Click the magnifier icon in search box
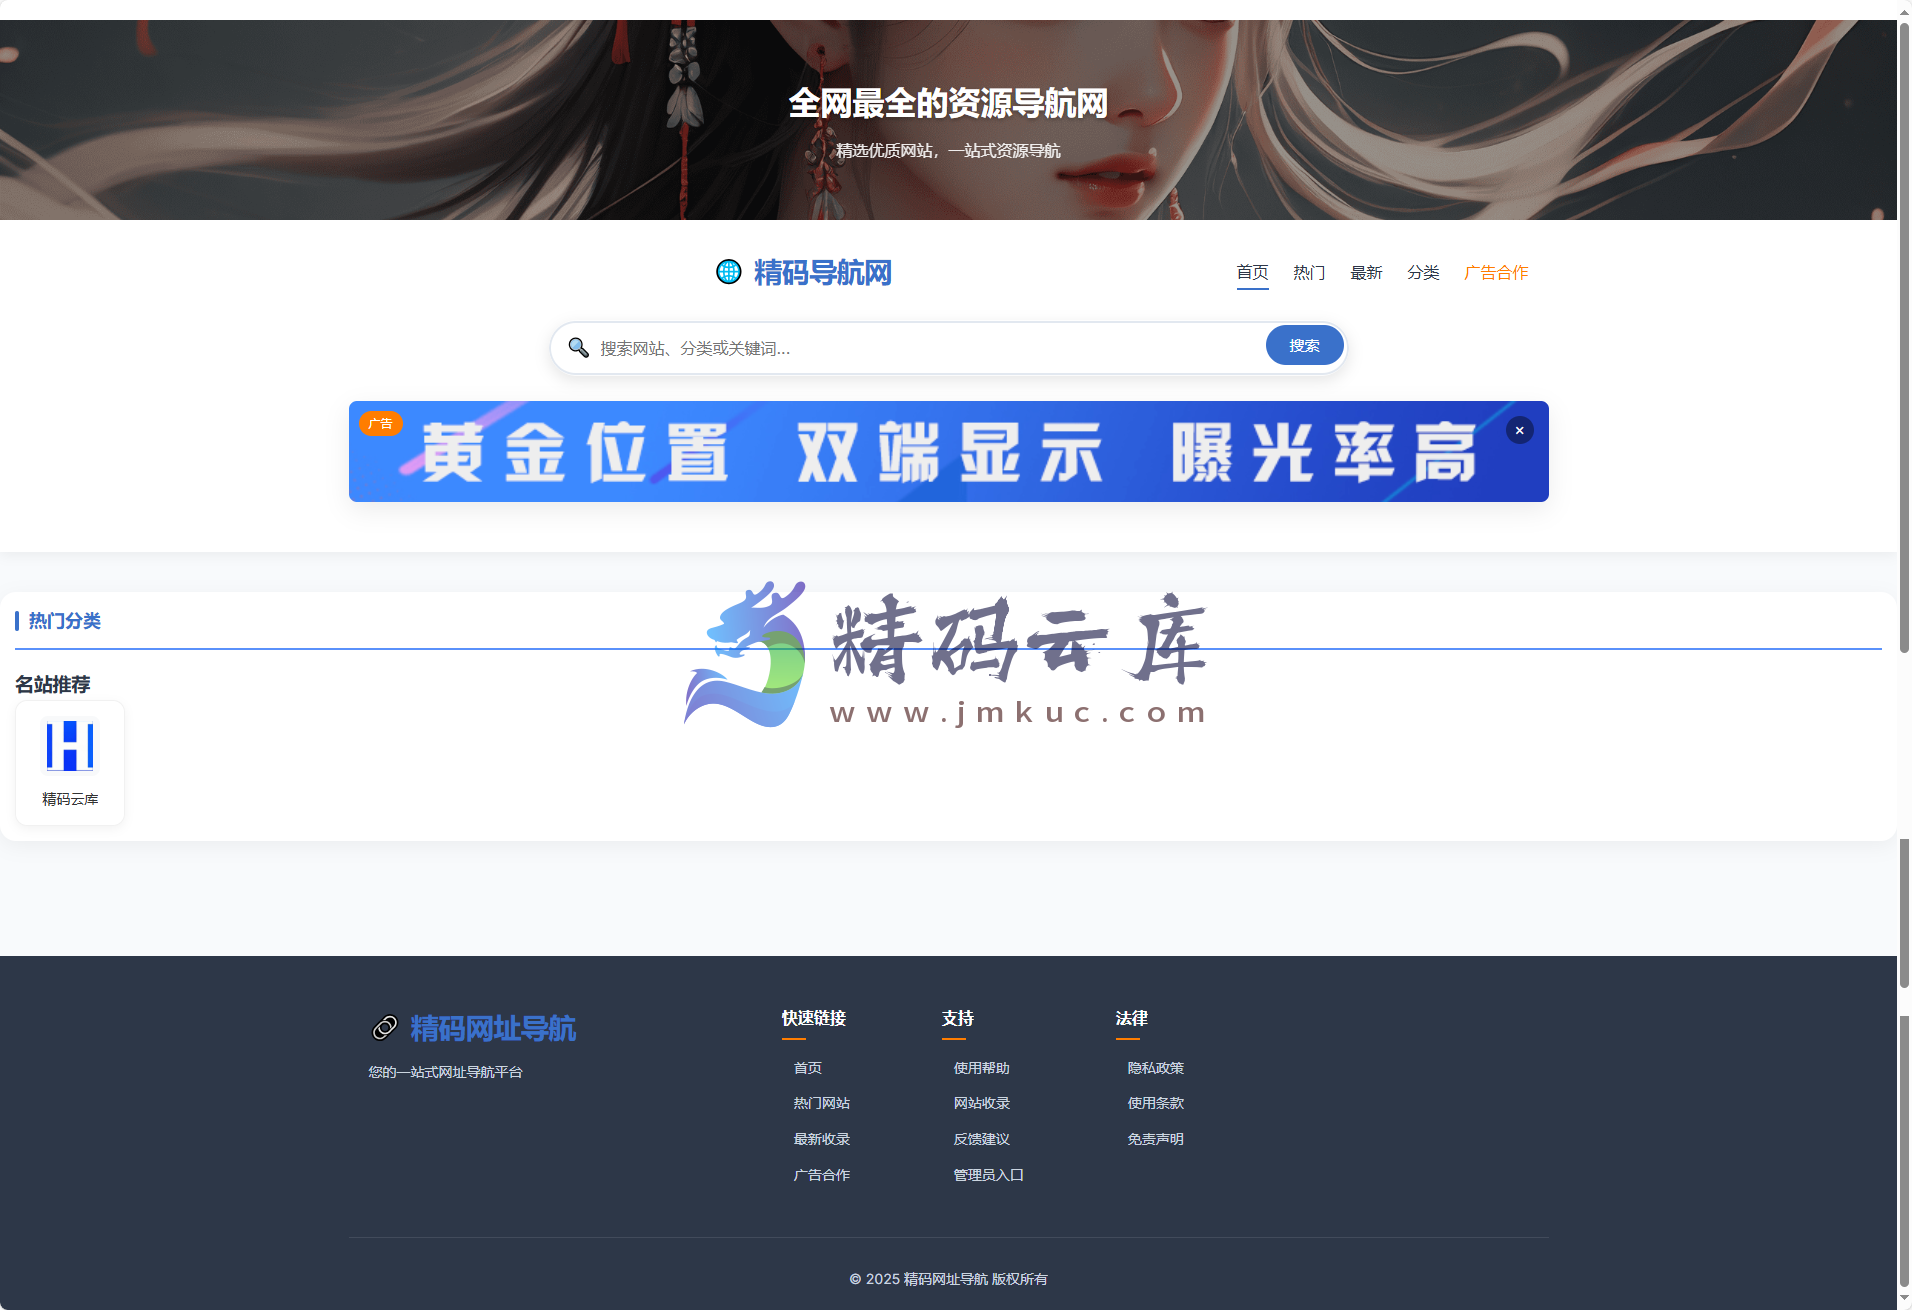This screenshot has height=1310, width=1912. click(x=578, y=347)
